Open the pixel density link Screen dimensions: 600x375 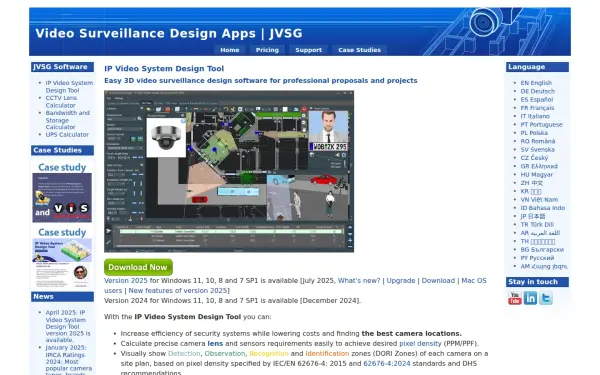point(420,344)
